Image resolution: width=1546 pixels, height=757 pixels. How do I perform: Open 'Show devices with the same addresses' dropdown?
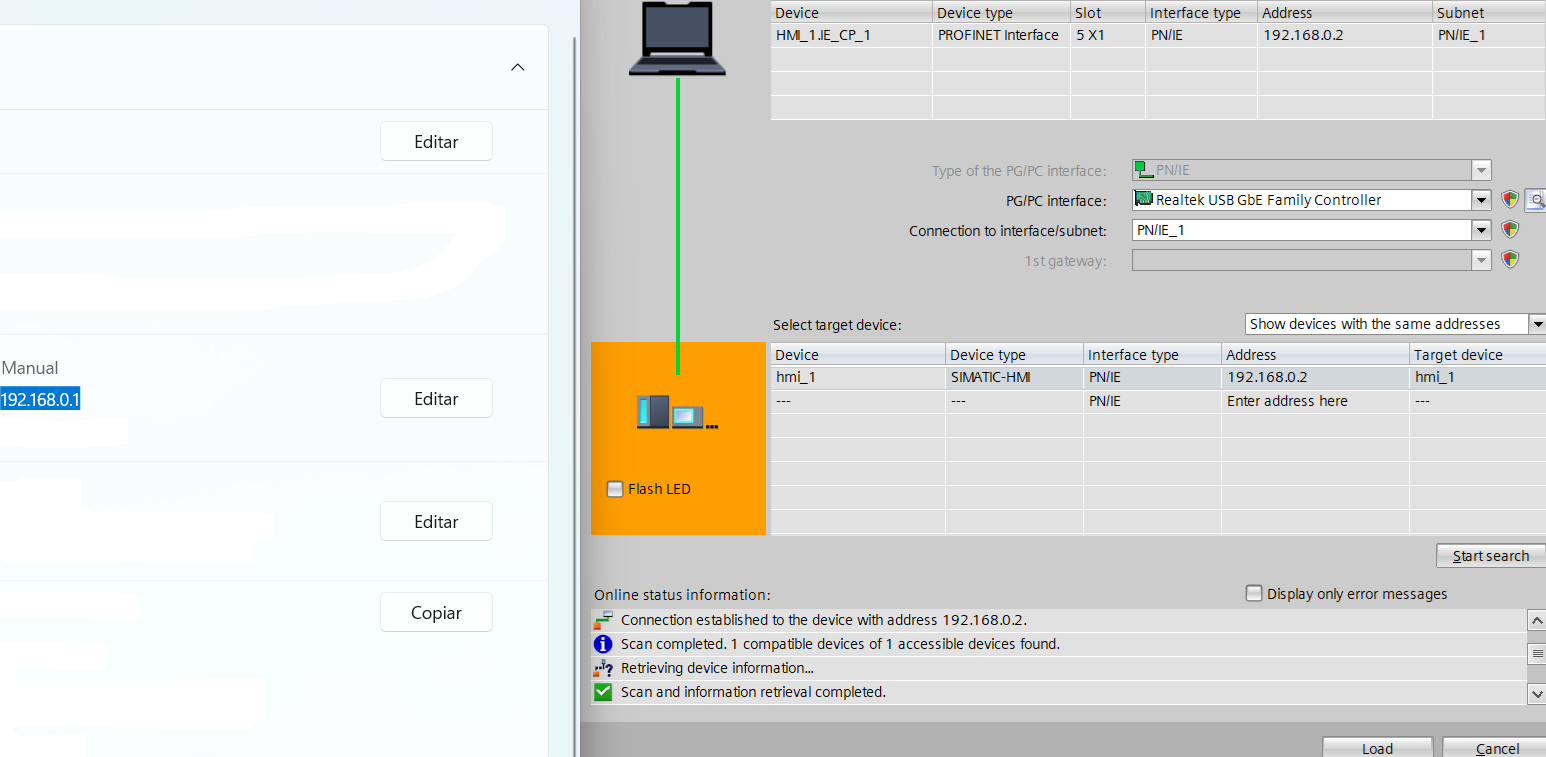pos(1537,324)
